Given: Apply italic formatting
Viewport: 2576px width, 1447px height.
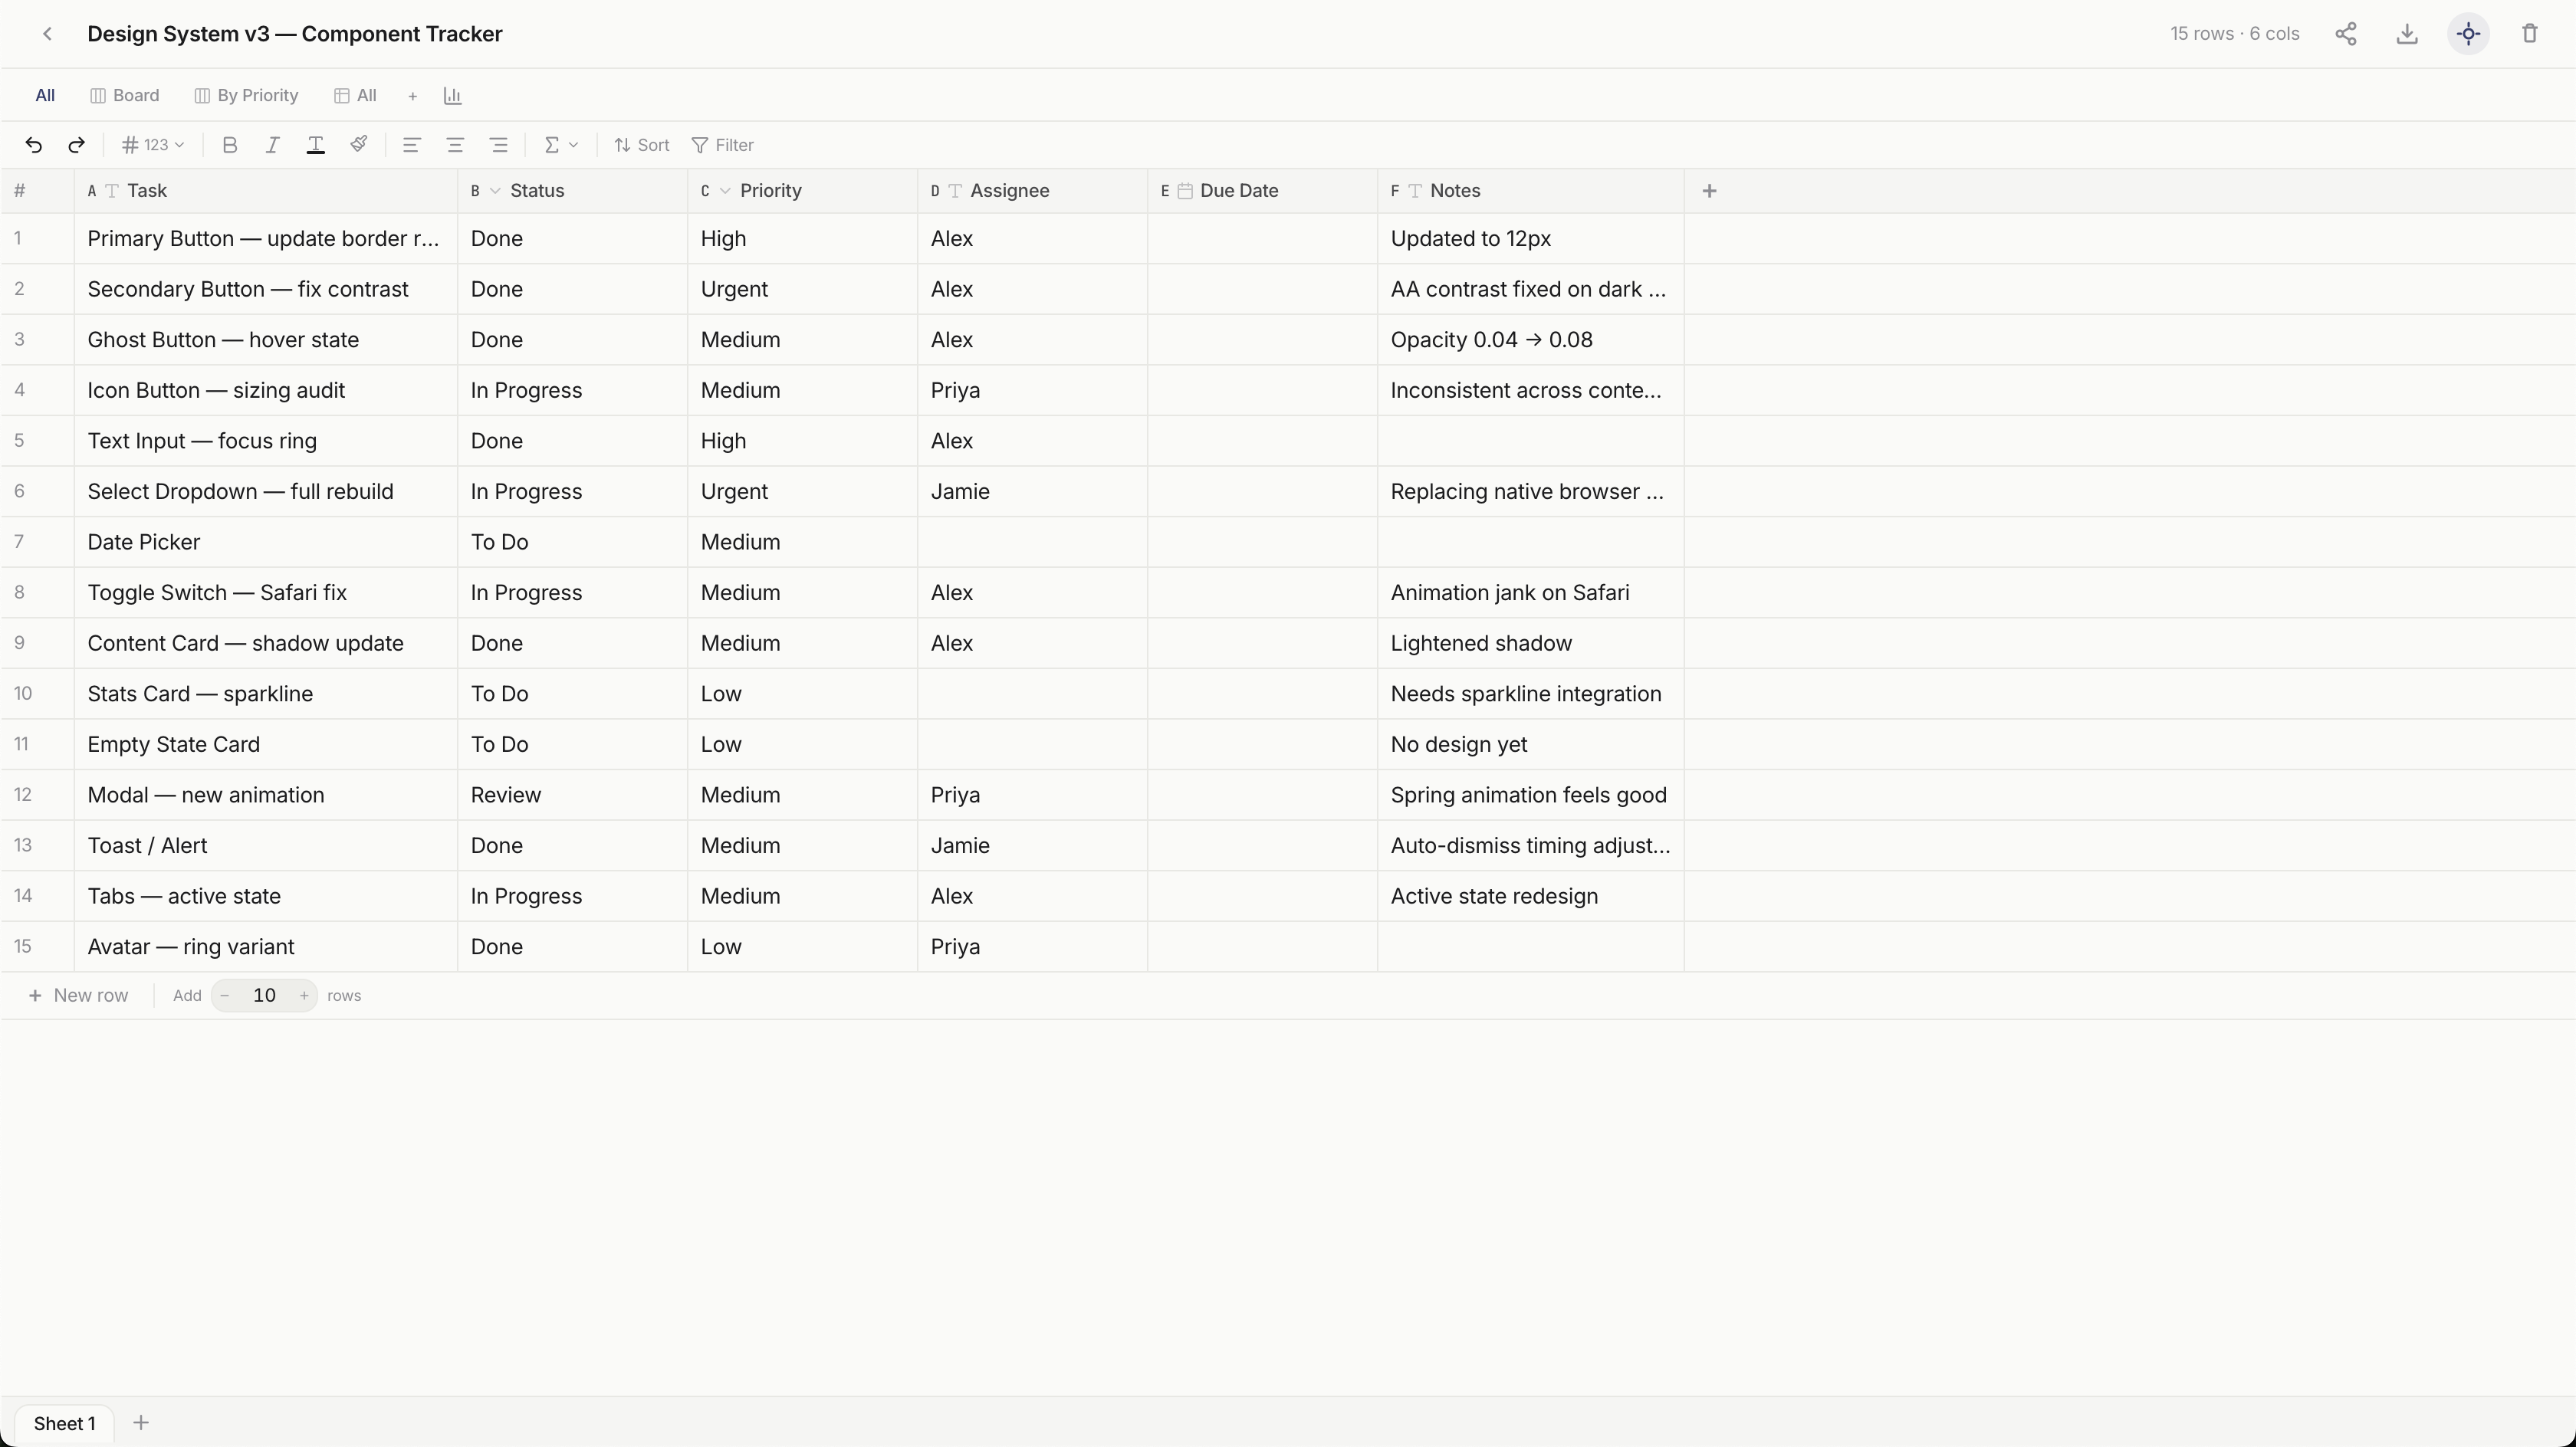Looking at the screenshot, I should click(x=272, y=145).
